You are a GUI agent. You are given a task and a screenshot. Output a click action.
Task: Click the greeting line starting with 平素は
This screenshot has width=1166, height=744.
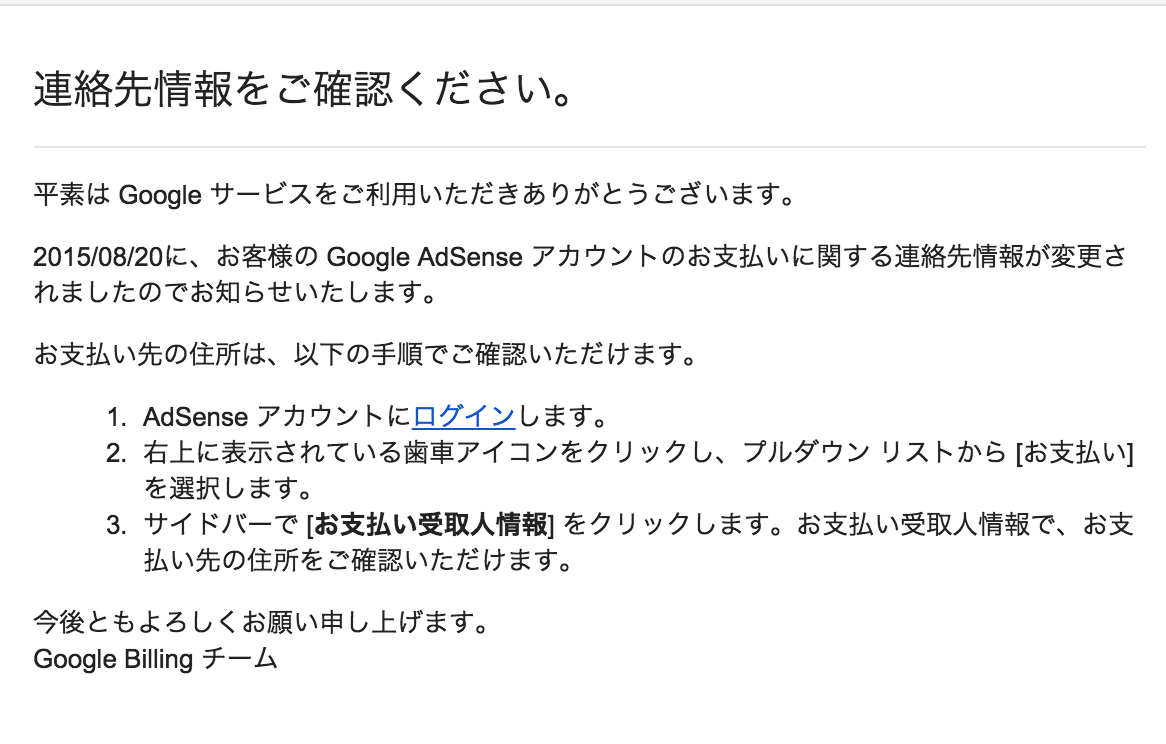(x=415, y=195)
